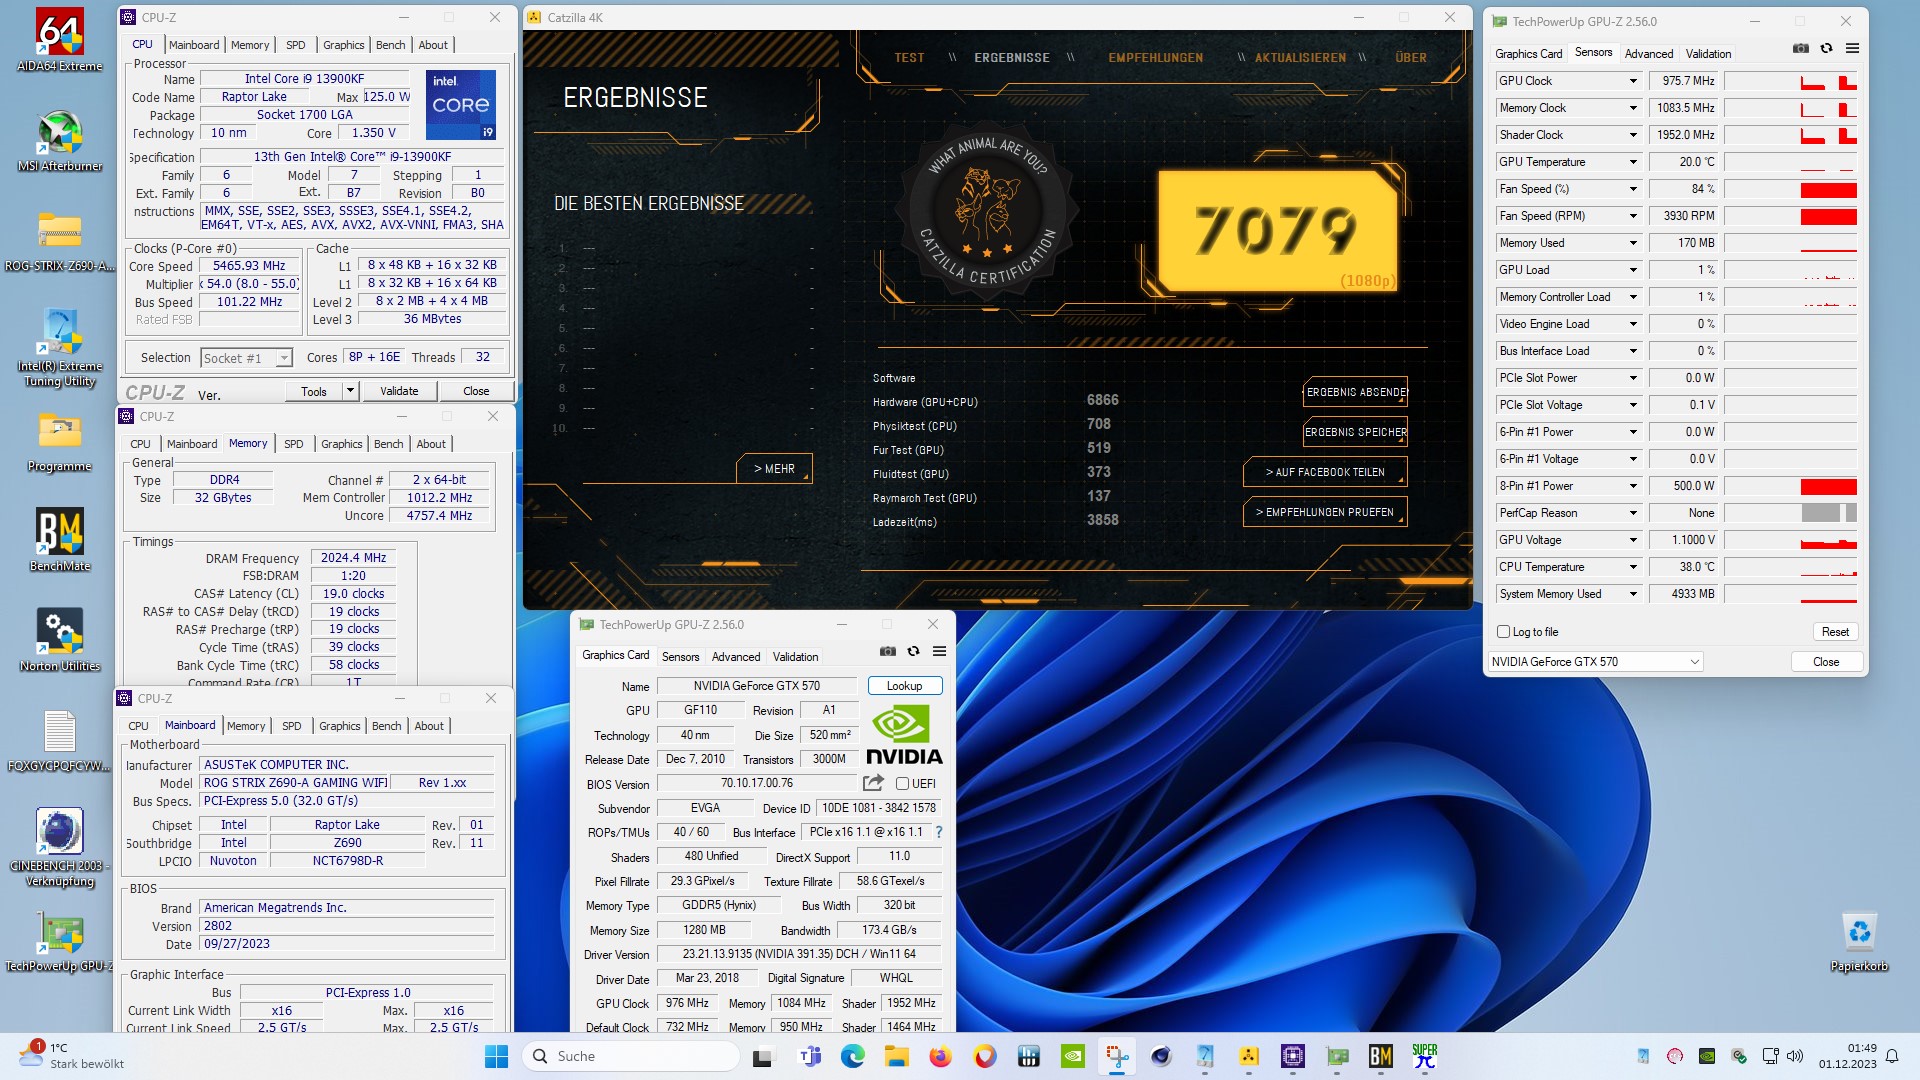
Task: Open hamburger menu in GPU-Z Sensors window
Action: [x=1852, y=48]
